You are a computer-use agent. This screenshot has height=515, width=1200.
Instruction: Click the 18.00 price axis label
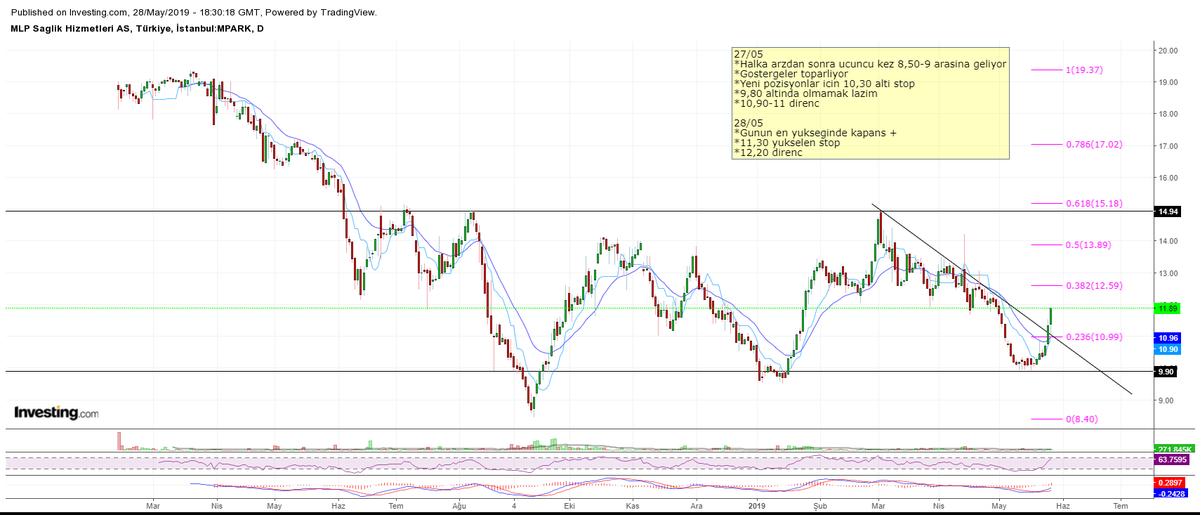[1168, 114]
